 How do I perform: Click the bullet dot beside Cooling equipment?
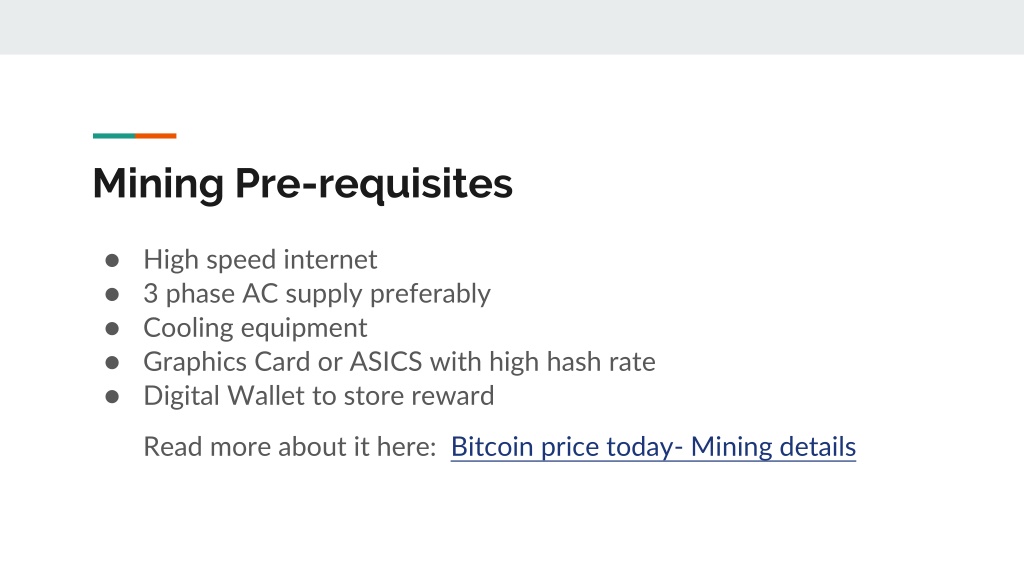112,328
